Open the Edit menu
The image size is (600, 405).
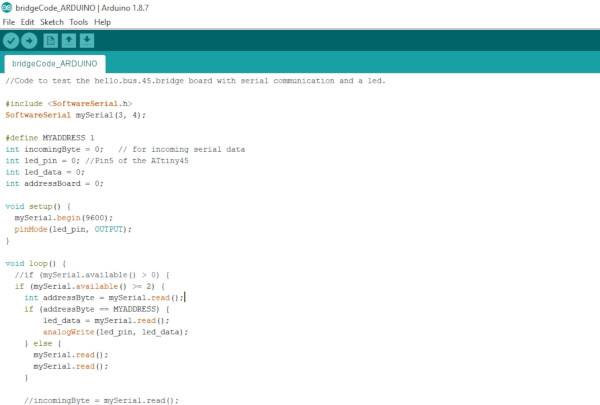[x=27, y=22]
